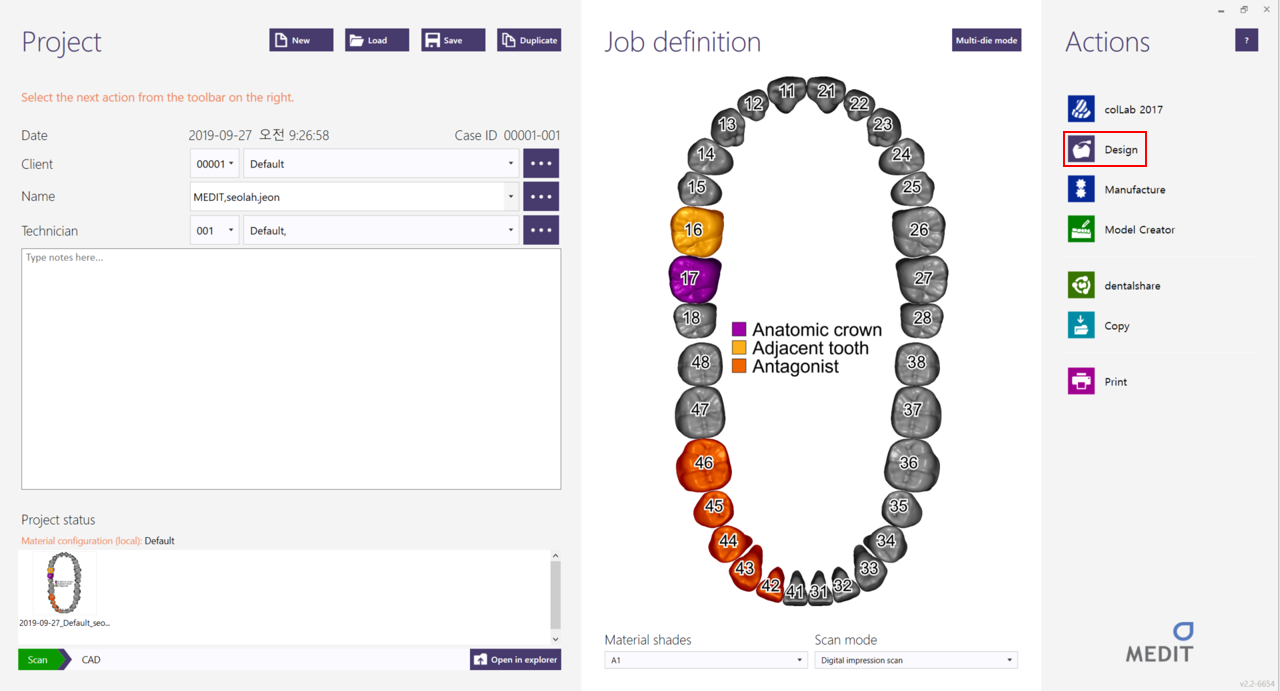Screen dimensions: 1280x691
Task: Click the Anatomic crown purple swatch
Action: click(739, 329)
